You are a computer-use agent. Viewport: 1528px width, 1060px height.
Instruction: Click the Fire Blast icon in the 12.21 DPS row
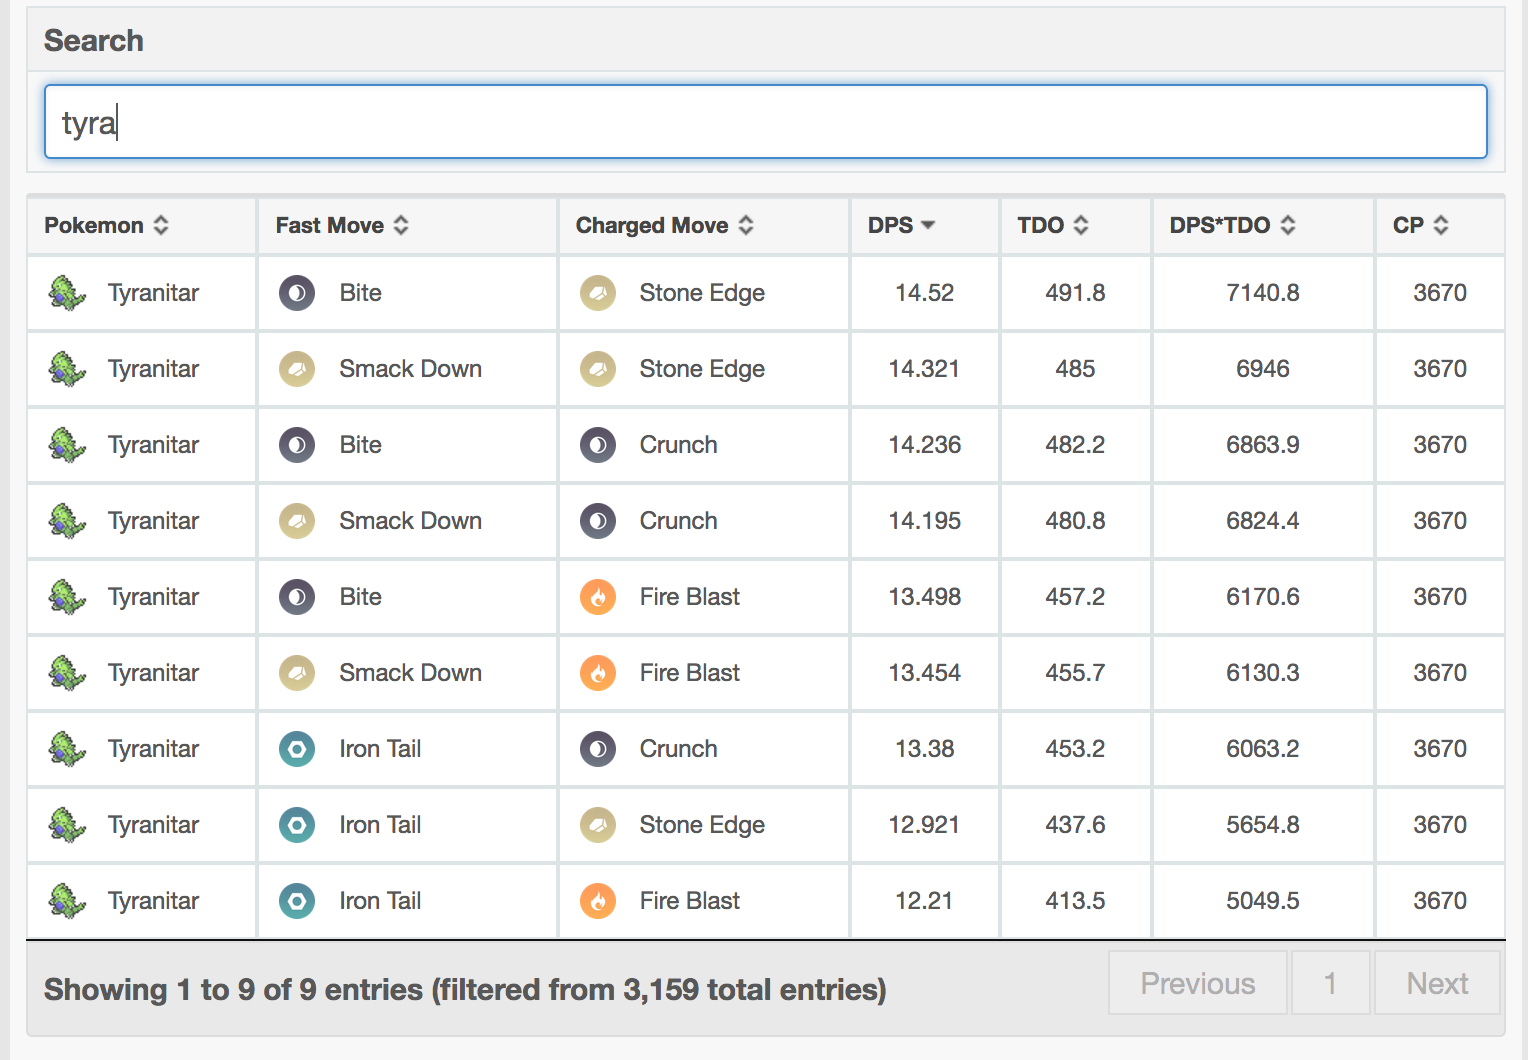(x=598, y=901)
